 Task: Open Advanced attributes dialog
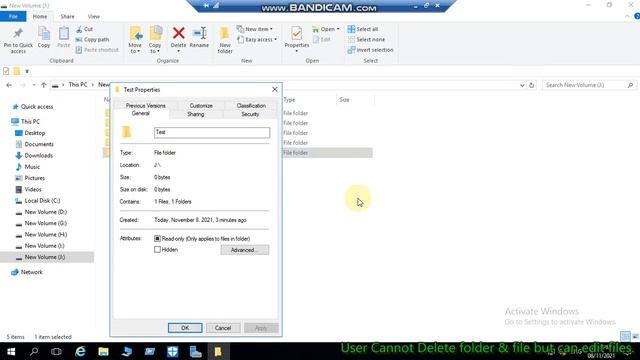244,250
